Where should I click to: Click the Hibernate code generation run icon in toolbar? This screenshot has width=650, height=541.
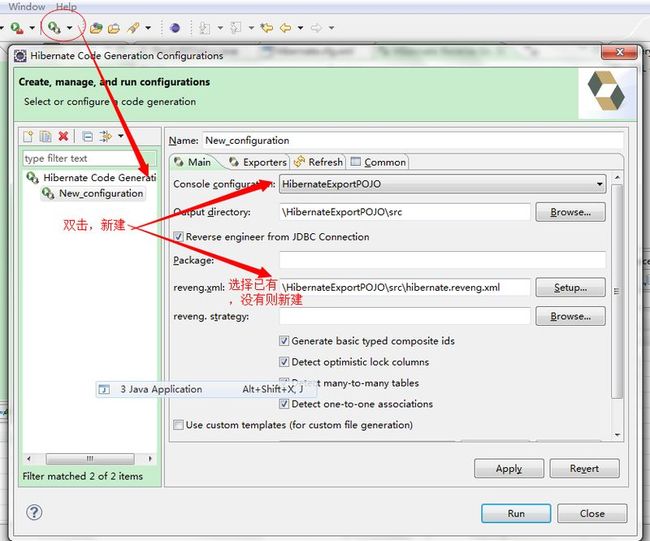54,28
